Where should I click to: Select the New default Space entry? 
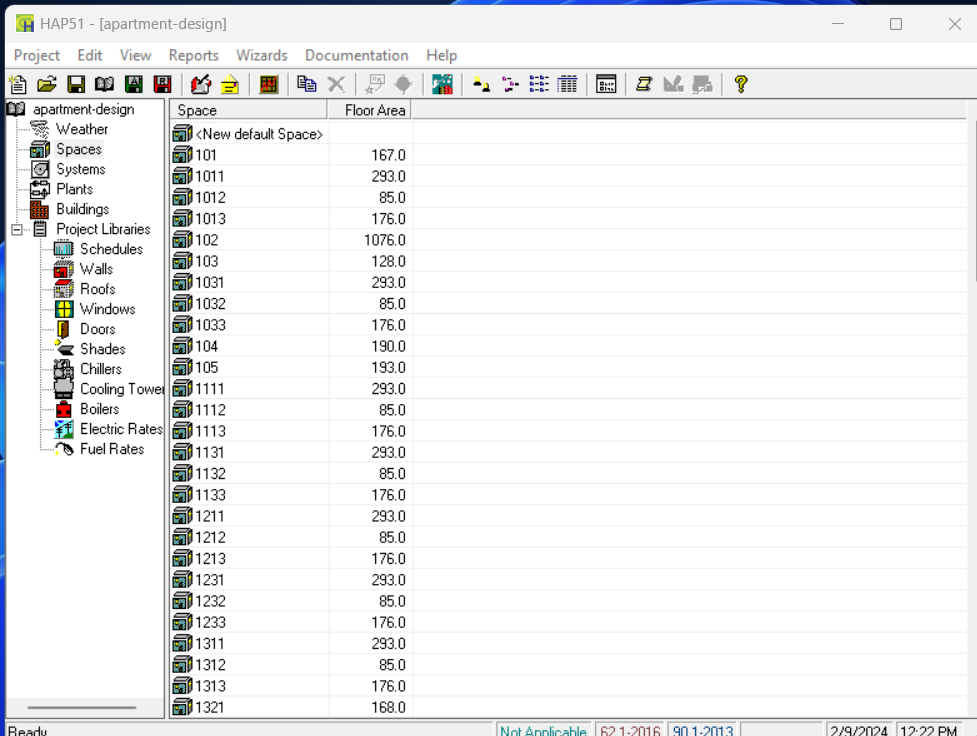click(259, 134)
